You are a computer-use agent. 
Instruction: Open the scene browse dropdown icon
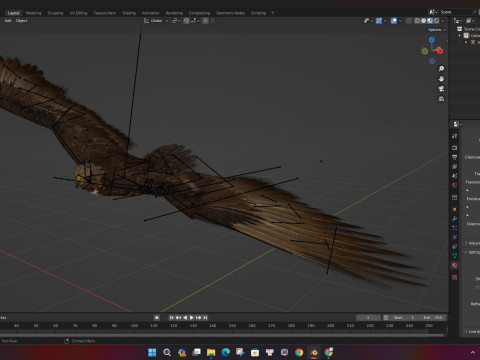[433, 12]
